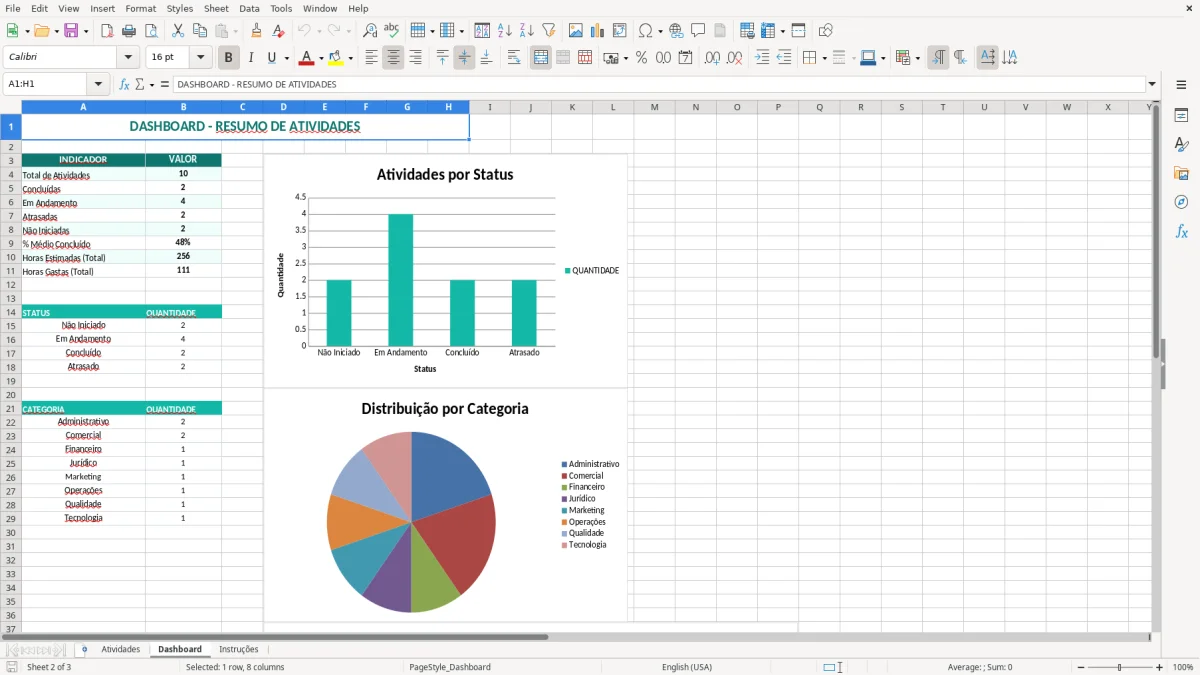Expand the Open document dropdown arrow
Image resolution: width=1200 pixels, height=675 pixels.
pyautogui.click(x=55, y=31)
